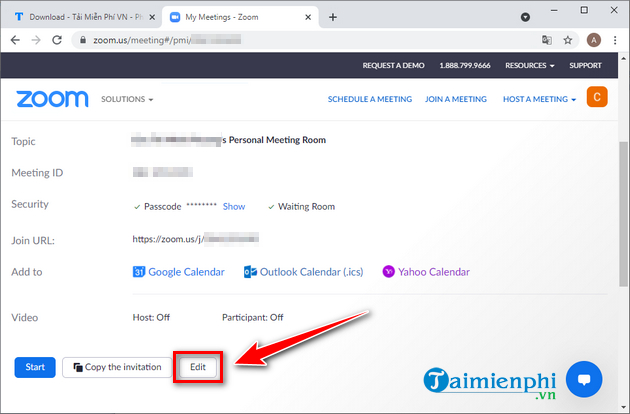
Task: Click the Google Calendar icon
Action: (139, 272)
